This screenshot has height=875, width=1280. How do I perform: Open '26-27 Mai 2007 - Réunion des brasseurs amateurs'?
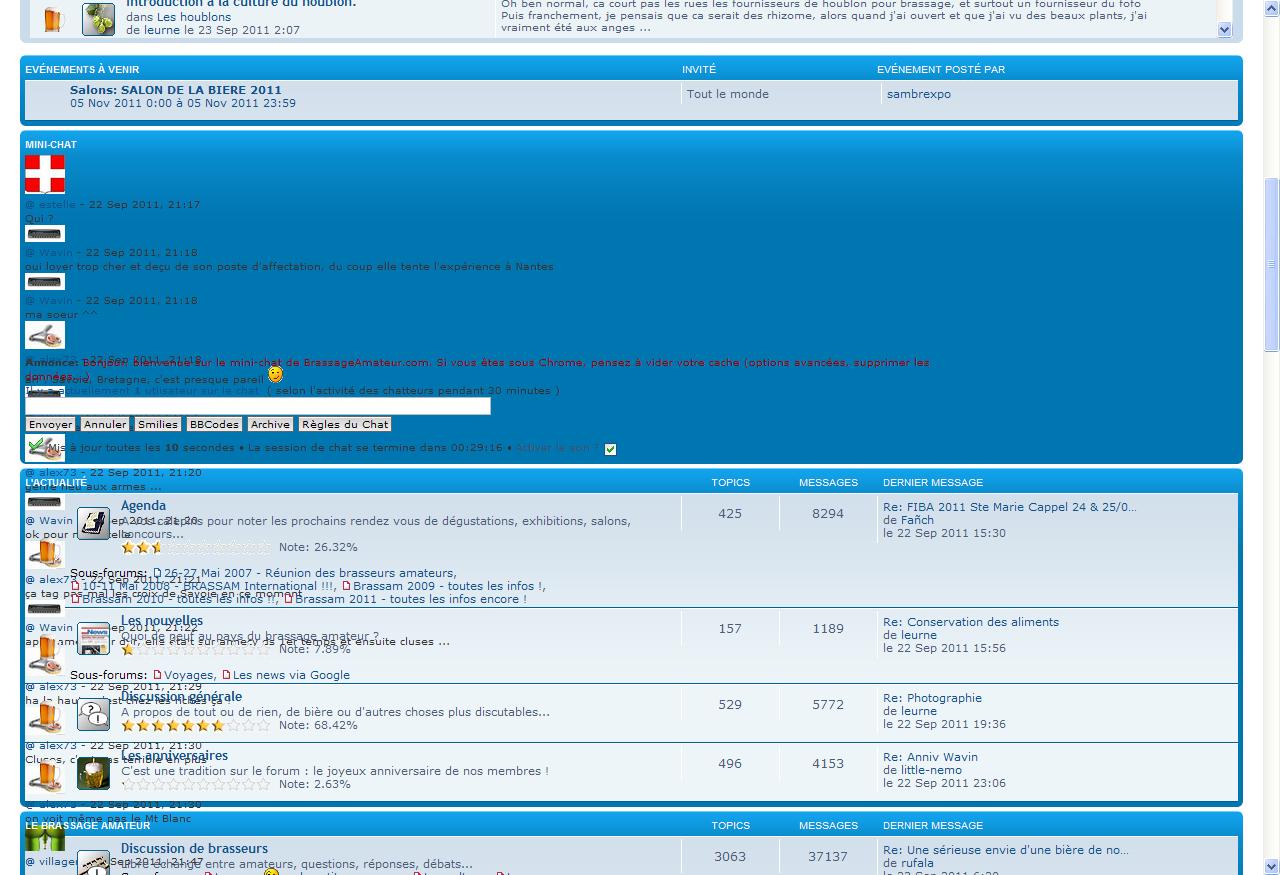[310, 573]
